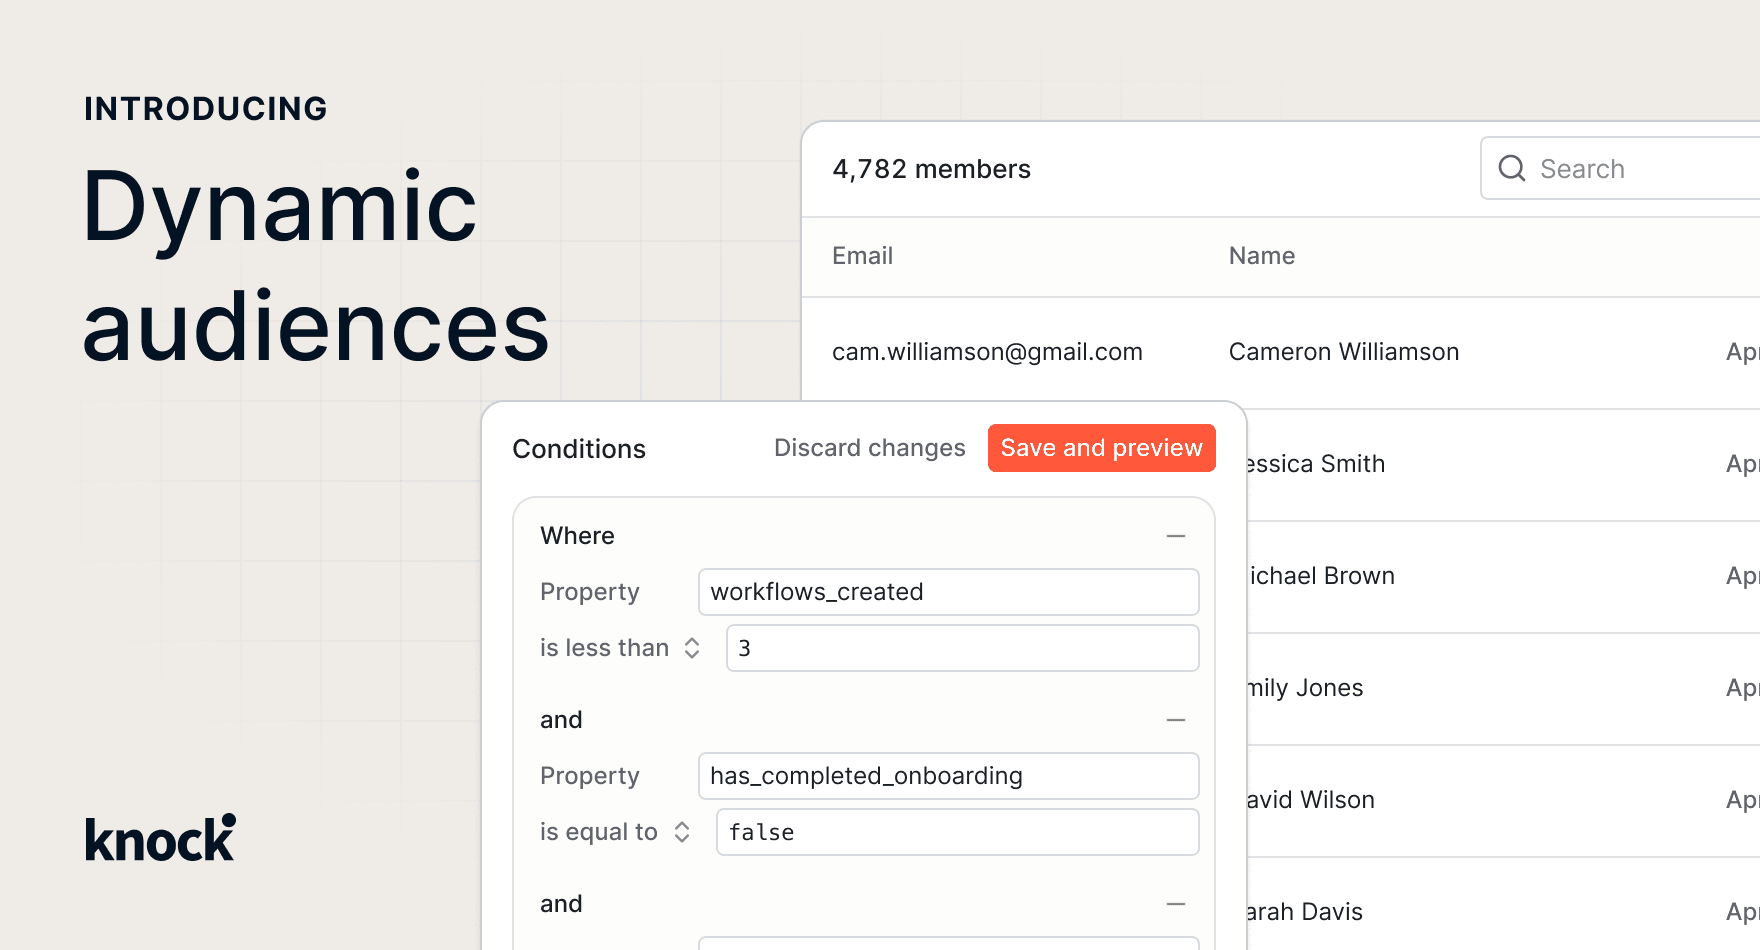Remove the second 'and' condition

[1175, 904]
